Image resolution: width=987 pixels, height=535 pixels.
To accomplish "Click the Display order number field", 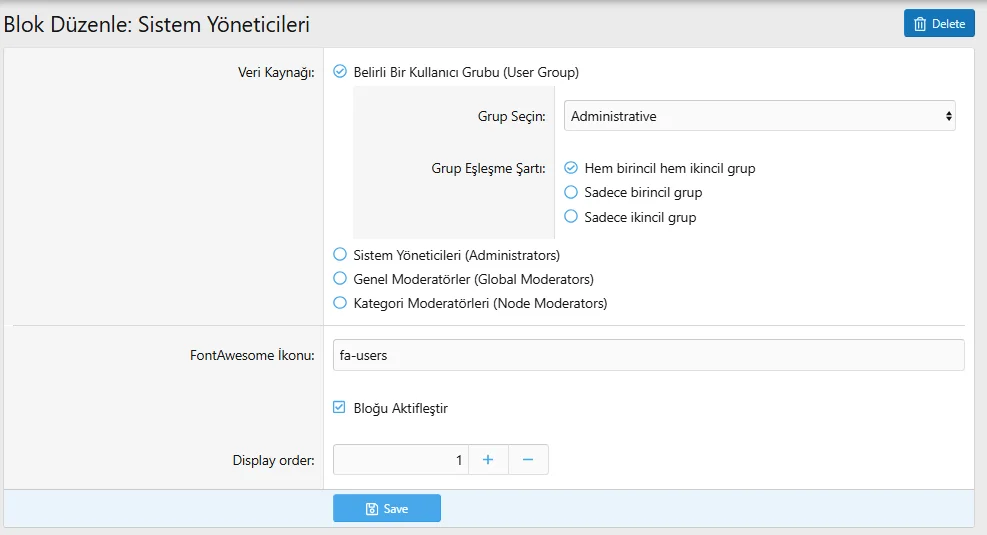I will pos(400,460).
